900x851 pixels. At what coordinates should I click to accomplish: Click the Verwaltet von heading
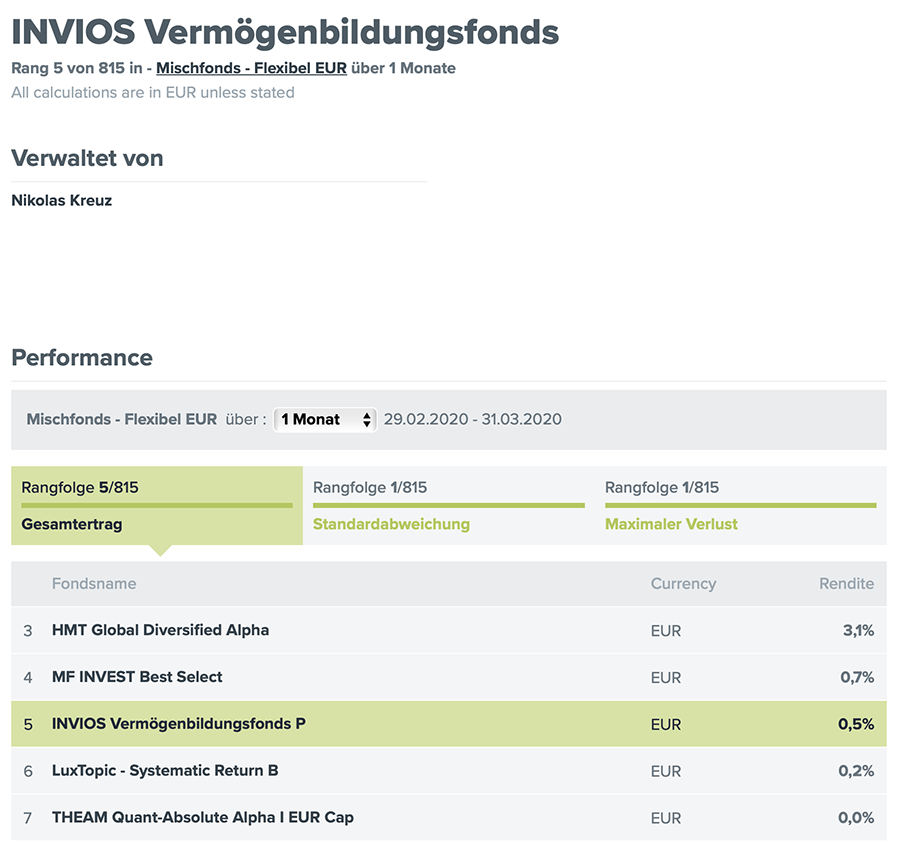click(x=87, y=158)
